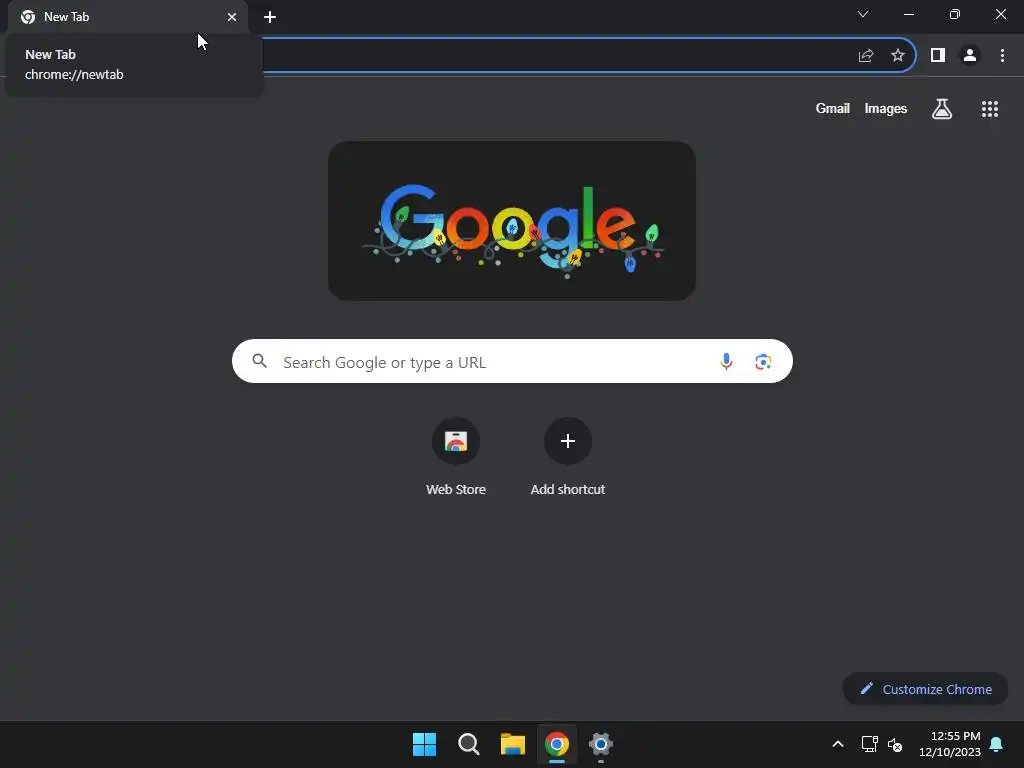1024x768 pixels.
Task: Click the Customize Chrome button
Action: [925, 689]
